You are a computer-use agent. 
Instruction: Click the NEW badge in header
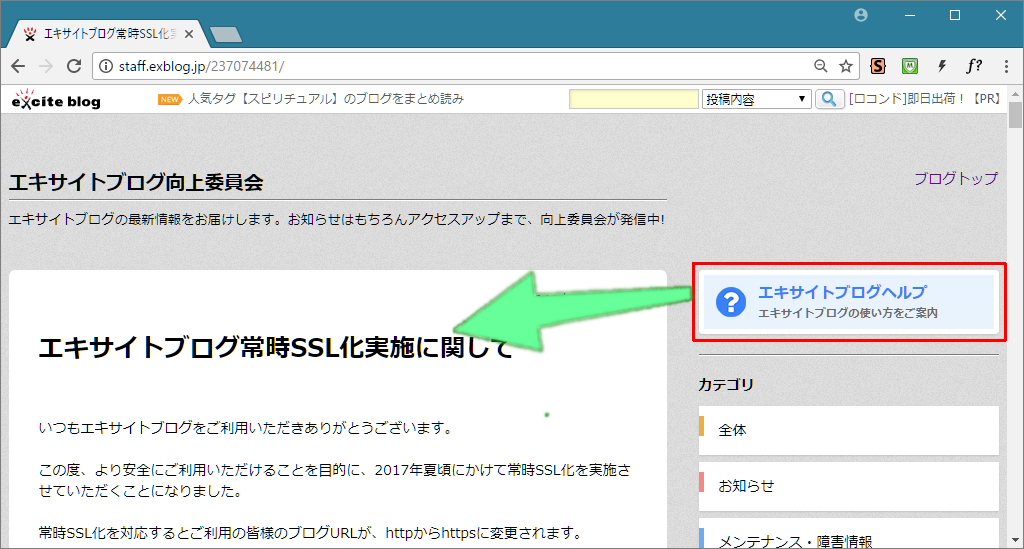click(x=170, y=99)
